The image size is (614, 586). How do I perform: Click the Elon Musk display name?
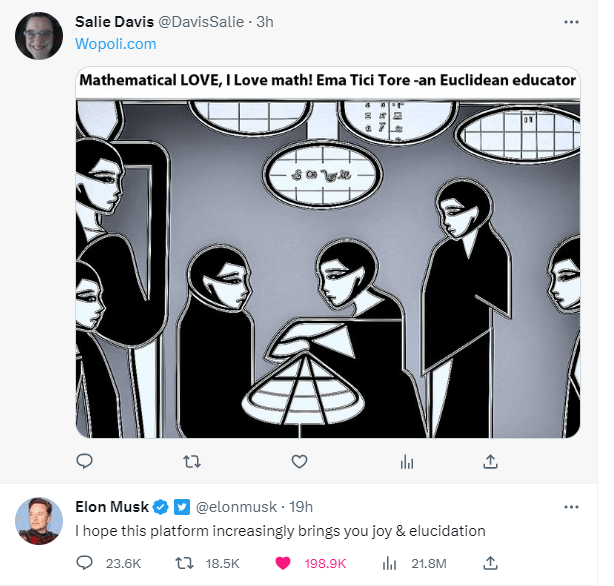click(112, 506)
